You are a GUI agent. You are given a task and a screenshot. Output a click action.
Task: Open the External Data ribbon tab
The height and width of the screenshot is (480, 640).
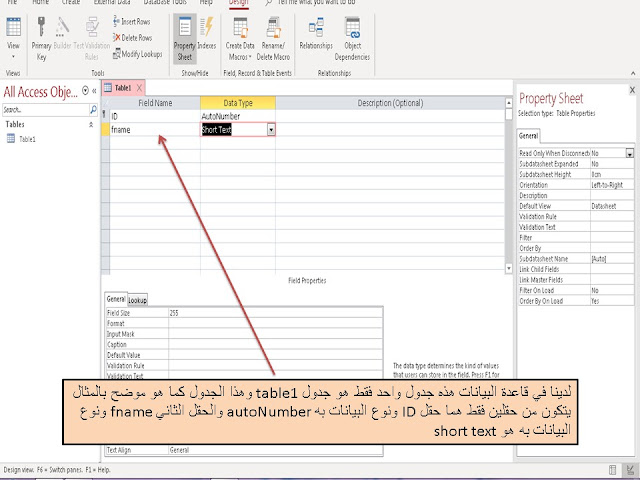click(112, 2)
